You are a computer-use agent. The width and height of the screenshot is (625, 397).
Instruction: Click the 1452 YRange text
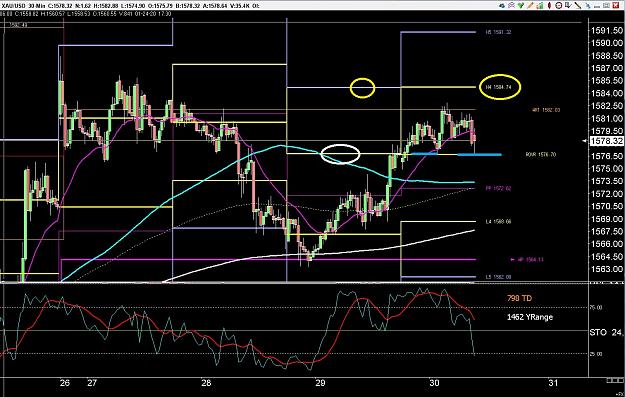click(x=530, y=317)
